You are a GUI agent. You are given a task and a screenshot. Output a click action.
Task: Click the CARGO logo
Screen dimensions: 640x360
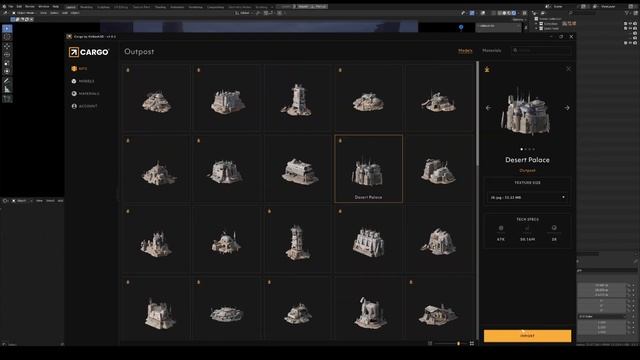[89, 52]
